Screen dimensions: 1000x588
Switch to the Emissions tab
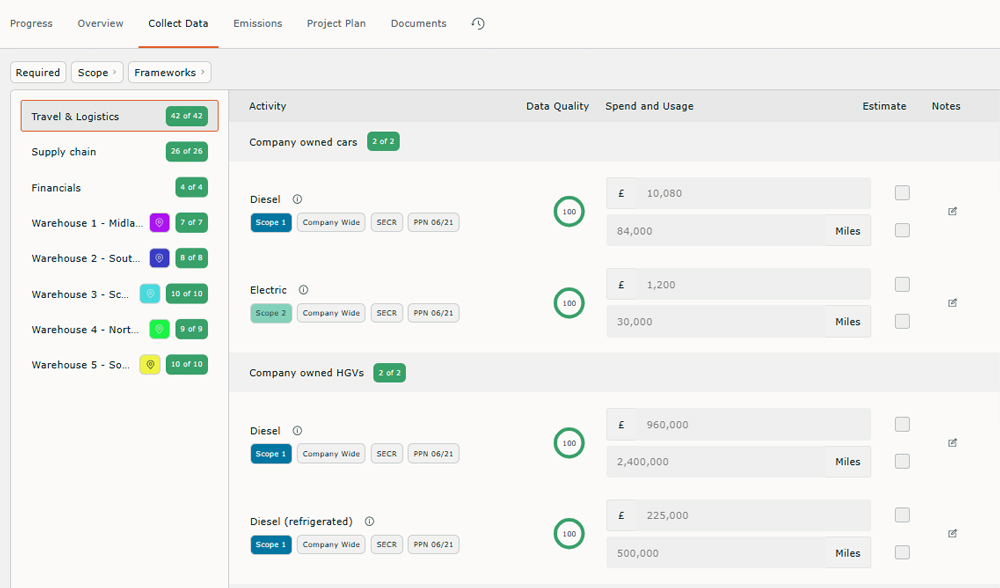tap(257, 23)
